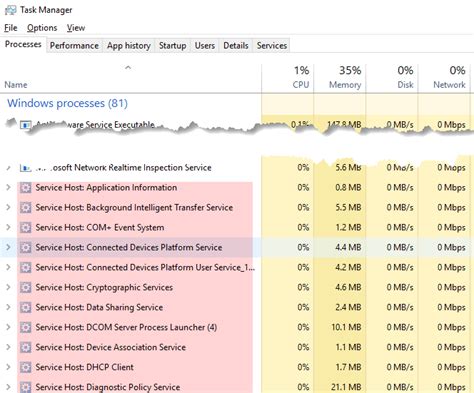This screenshot has width=474, height=393.
Task: Click gear icon beside Data Sharing Service
Action: (x=25, y=308)
